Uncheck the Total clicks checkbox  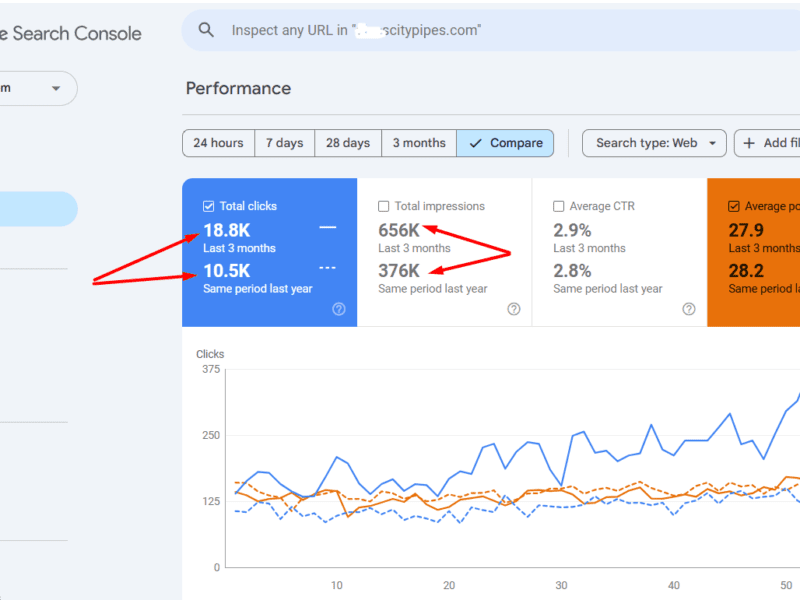(x=208, y=206)
